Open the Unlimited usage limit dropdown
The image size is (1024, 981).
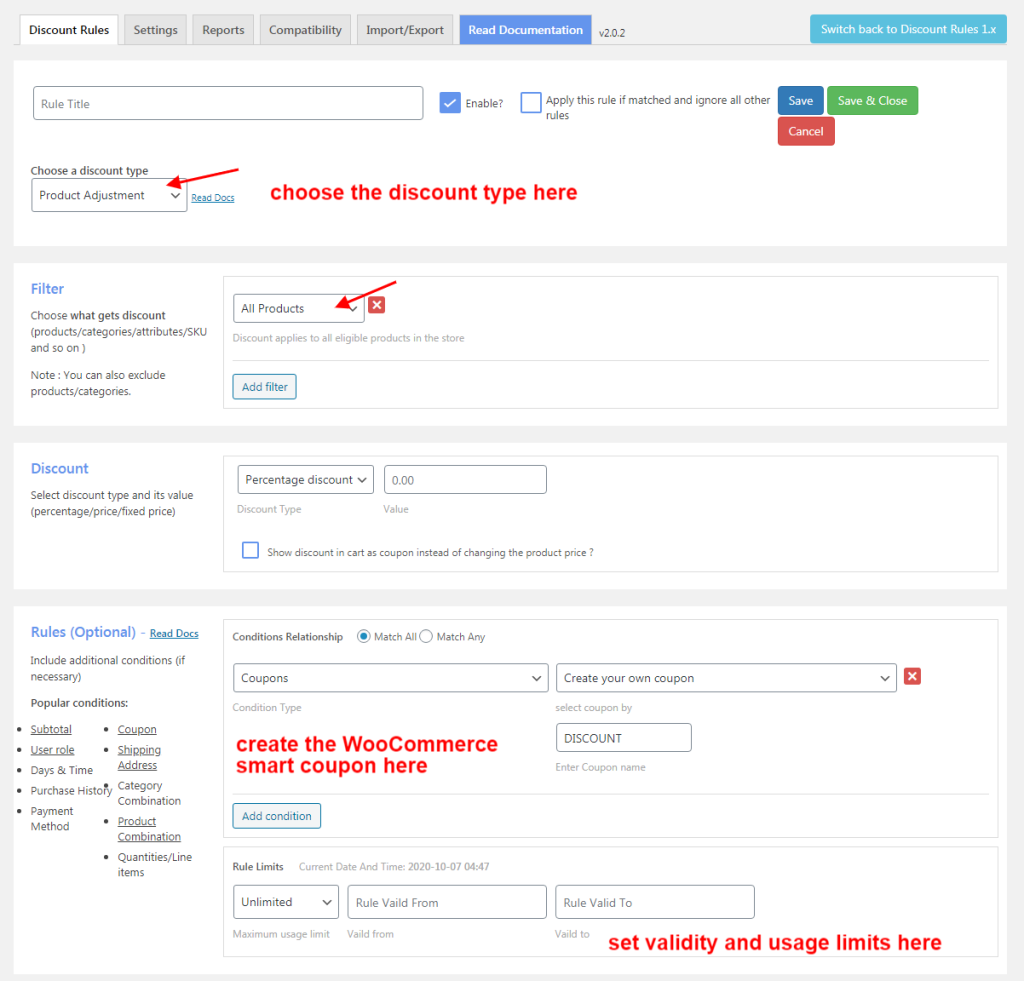point(286,902)
